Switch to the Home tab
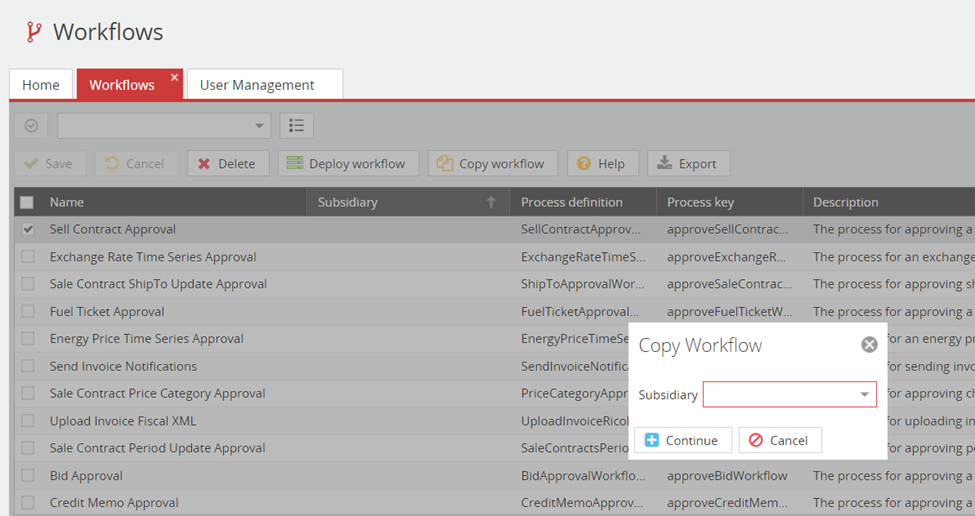Image resolution: width=975 pixels, height=516 pixels. pyautogui.click(x=41, y=85)
